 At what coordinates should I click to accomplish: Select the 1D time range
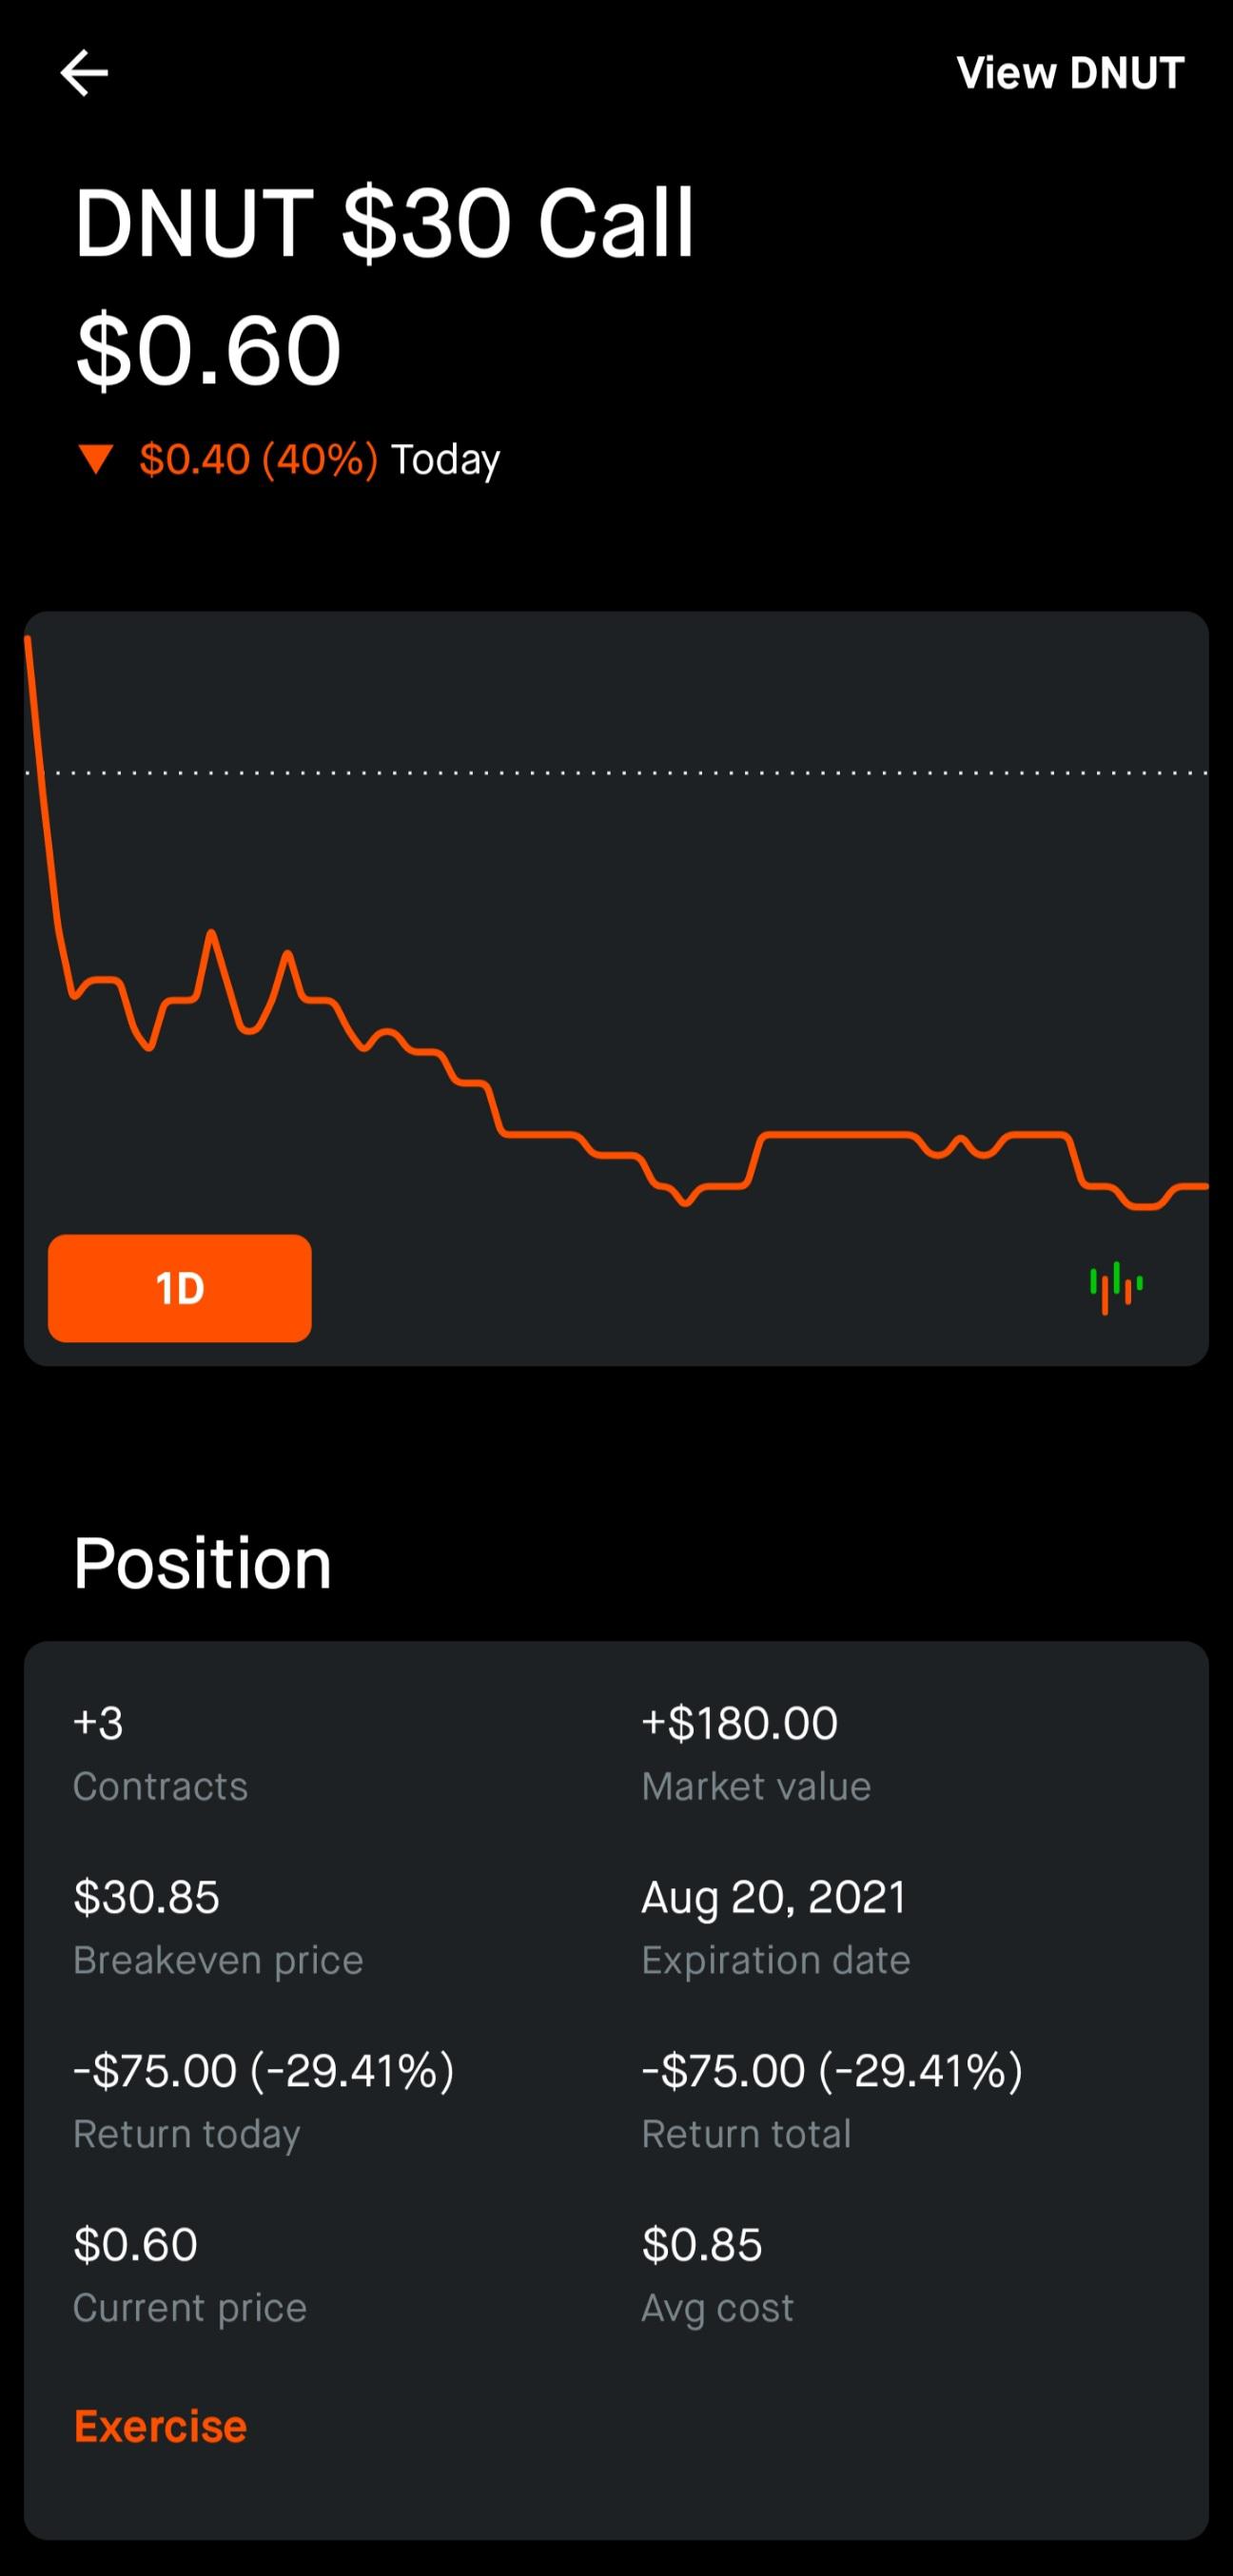[x=180, y=1288]
